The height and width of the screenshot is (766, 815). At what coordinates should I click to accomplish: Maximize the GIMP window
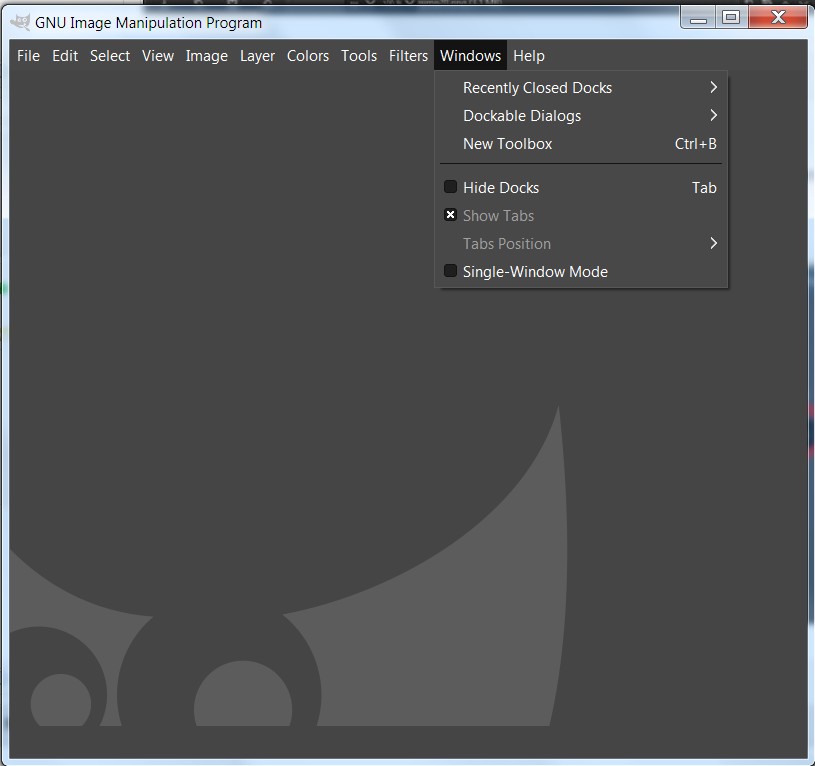pyautogui.click(x=731, y=18)
